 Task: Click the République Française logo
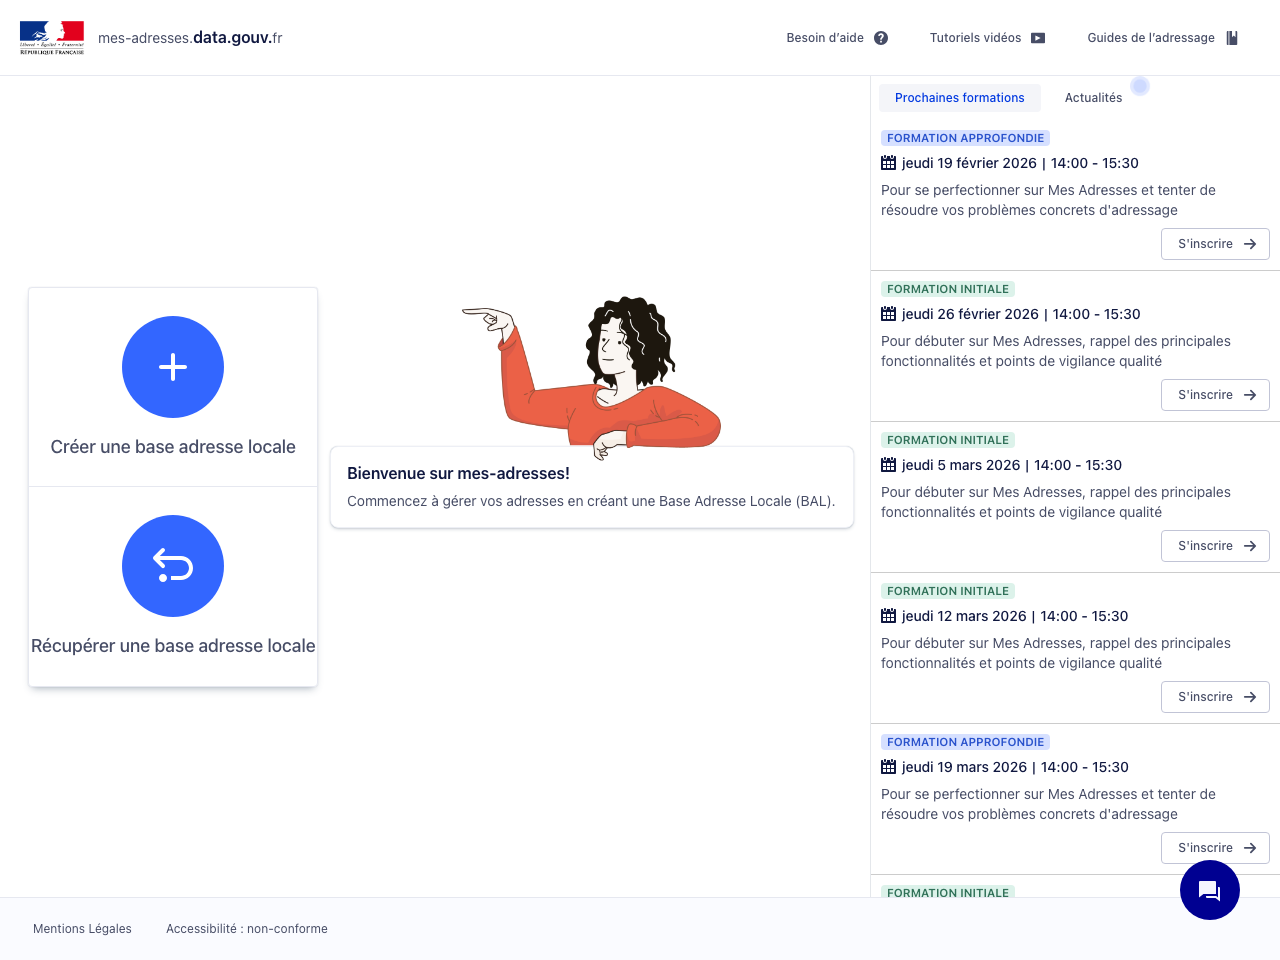click(52, 38)
